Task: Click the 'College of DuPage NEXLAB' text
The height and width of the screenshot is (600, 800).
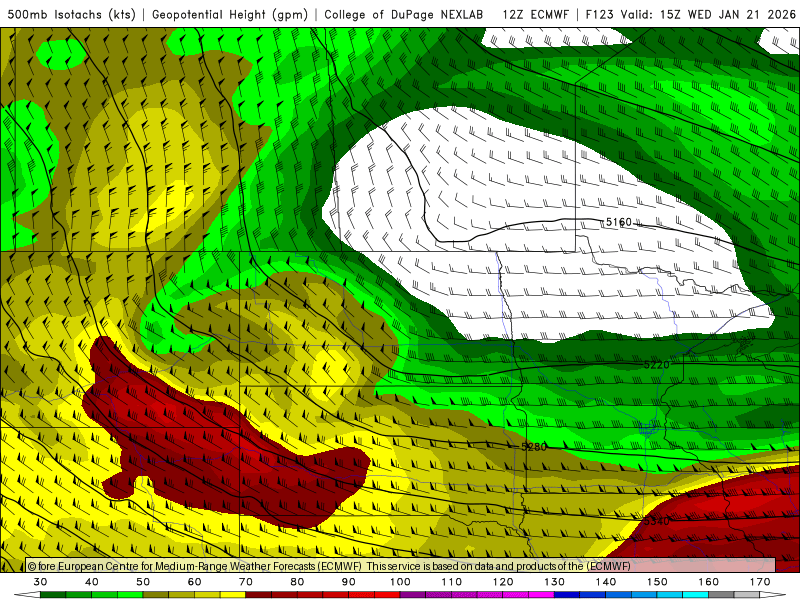Action: click(404, 14)
